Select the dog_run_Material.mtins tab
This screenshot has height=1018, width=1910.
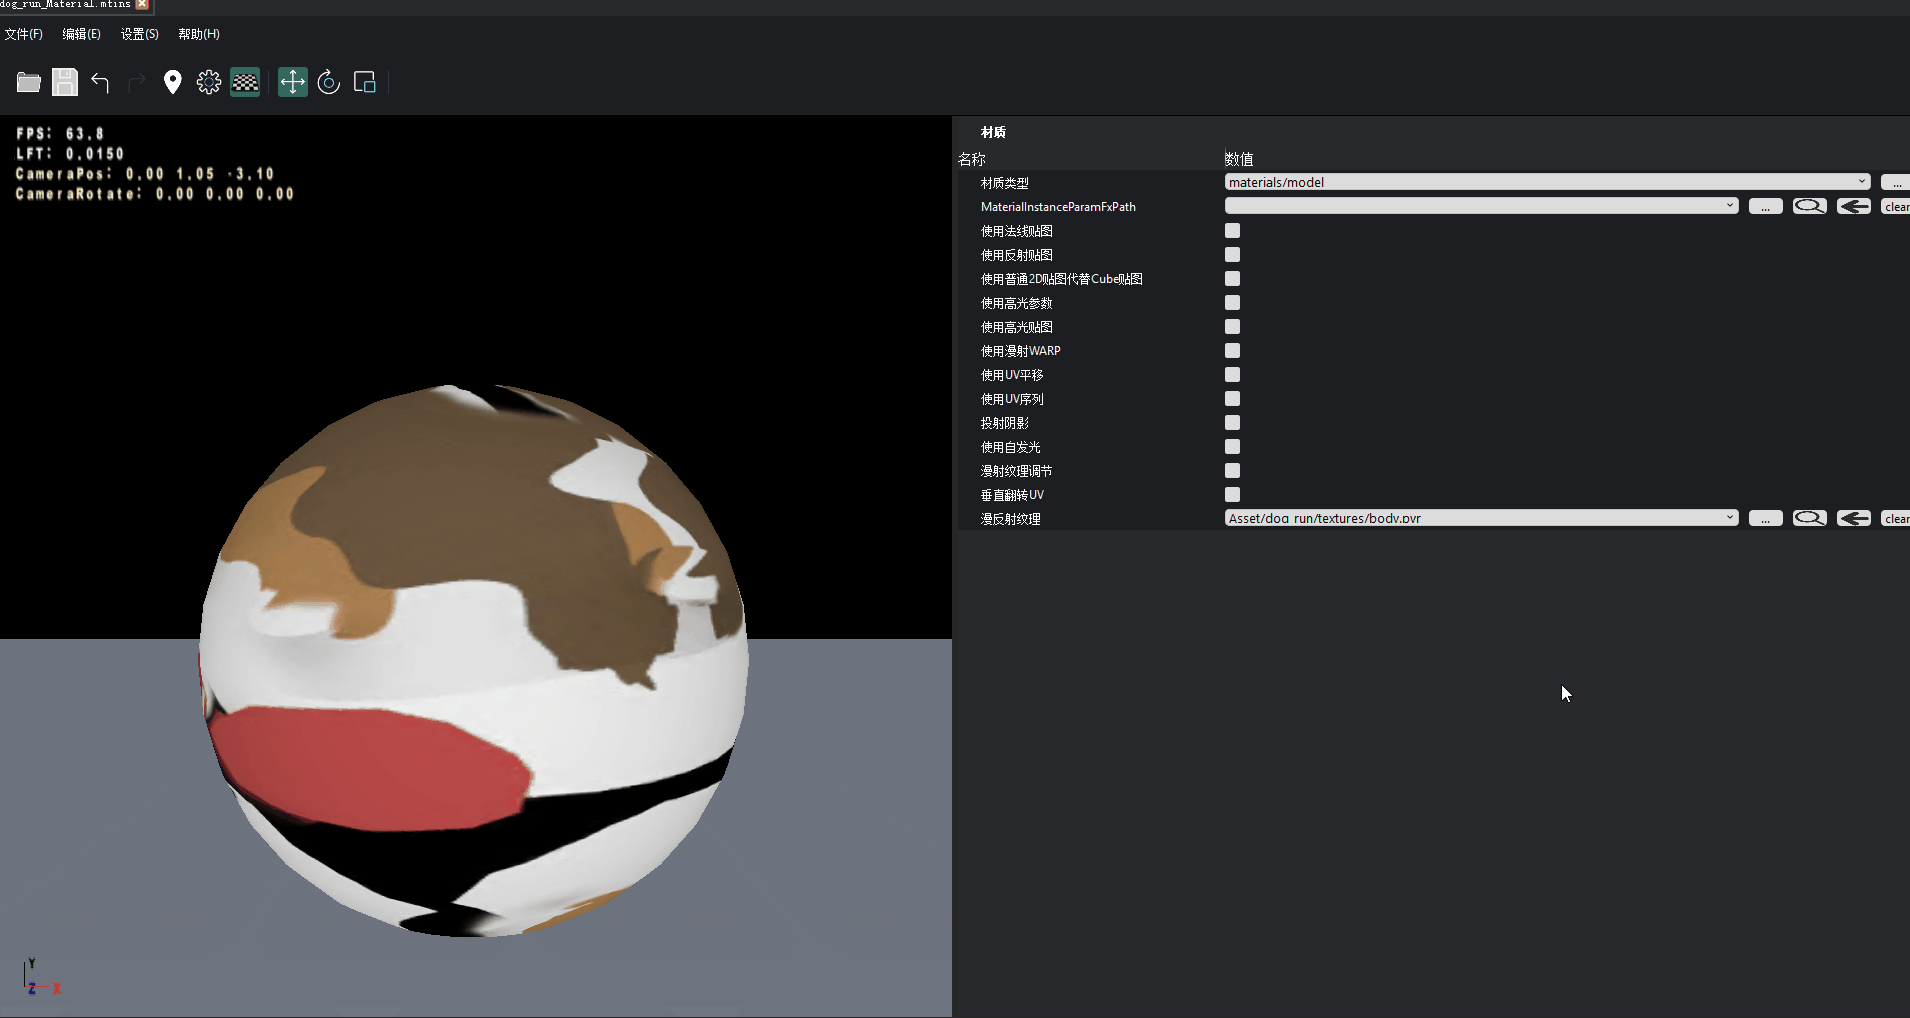(x=66, y=5)
